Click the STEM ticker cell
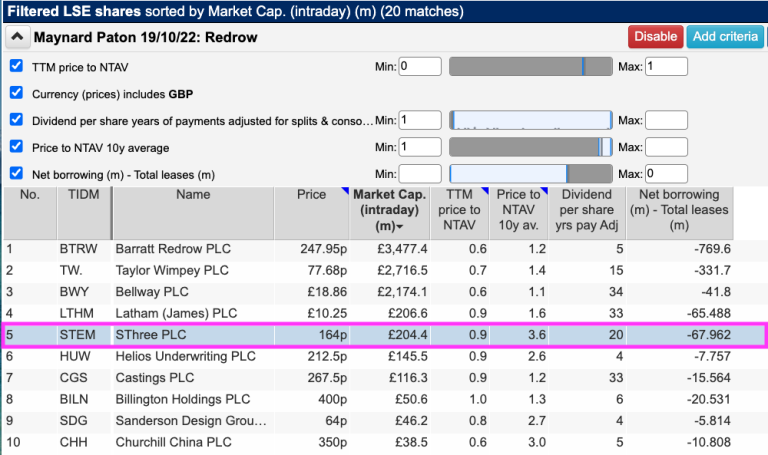 click(77, 335)
